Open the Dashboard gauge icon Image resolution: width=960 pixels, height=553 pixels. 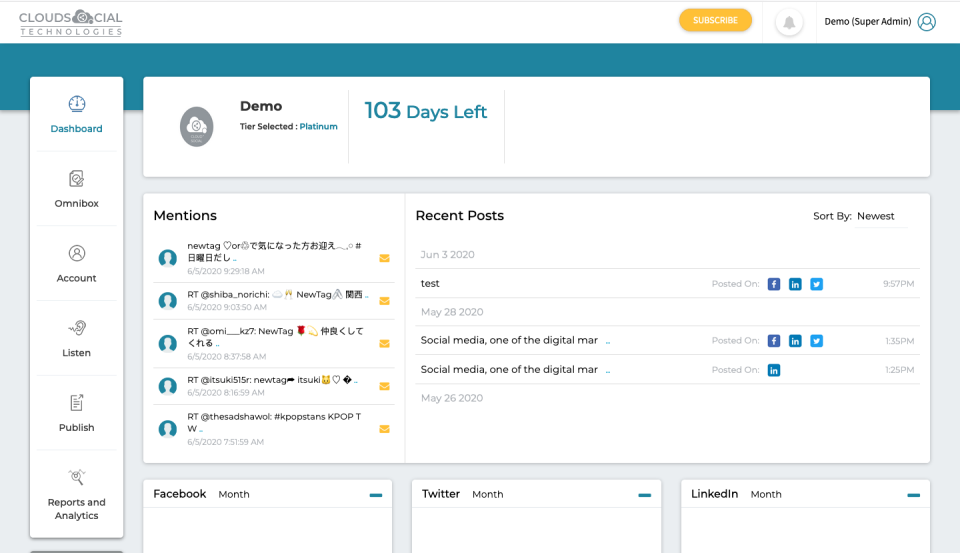(x=77, y=103)
